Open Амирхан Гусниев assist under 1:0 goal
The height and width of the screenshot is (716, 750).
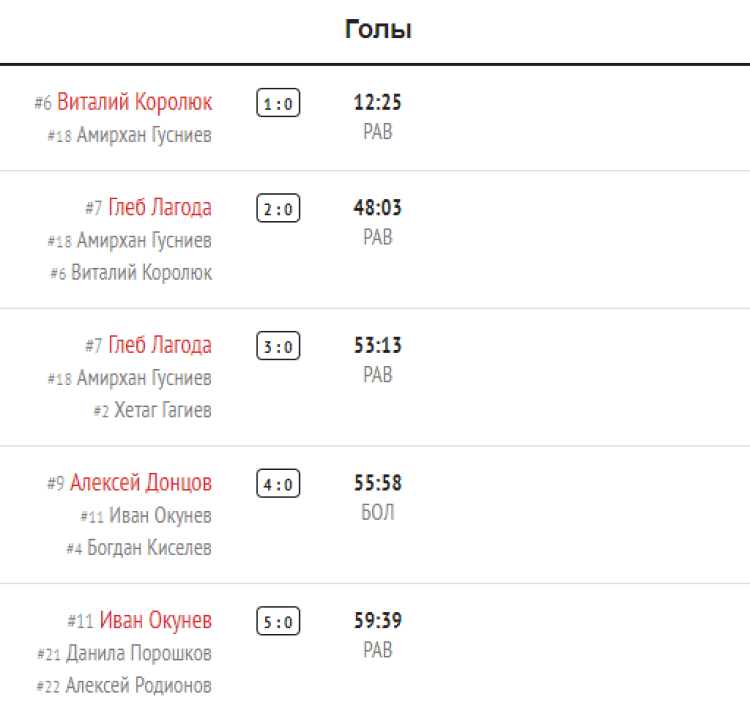click(x=144, y=135)
